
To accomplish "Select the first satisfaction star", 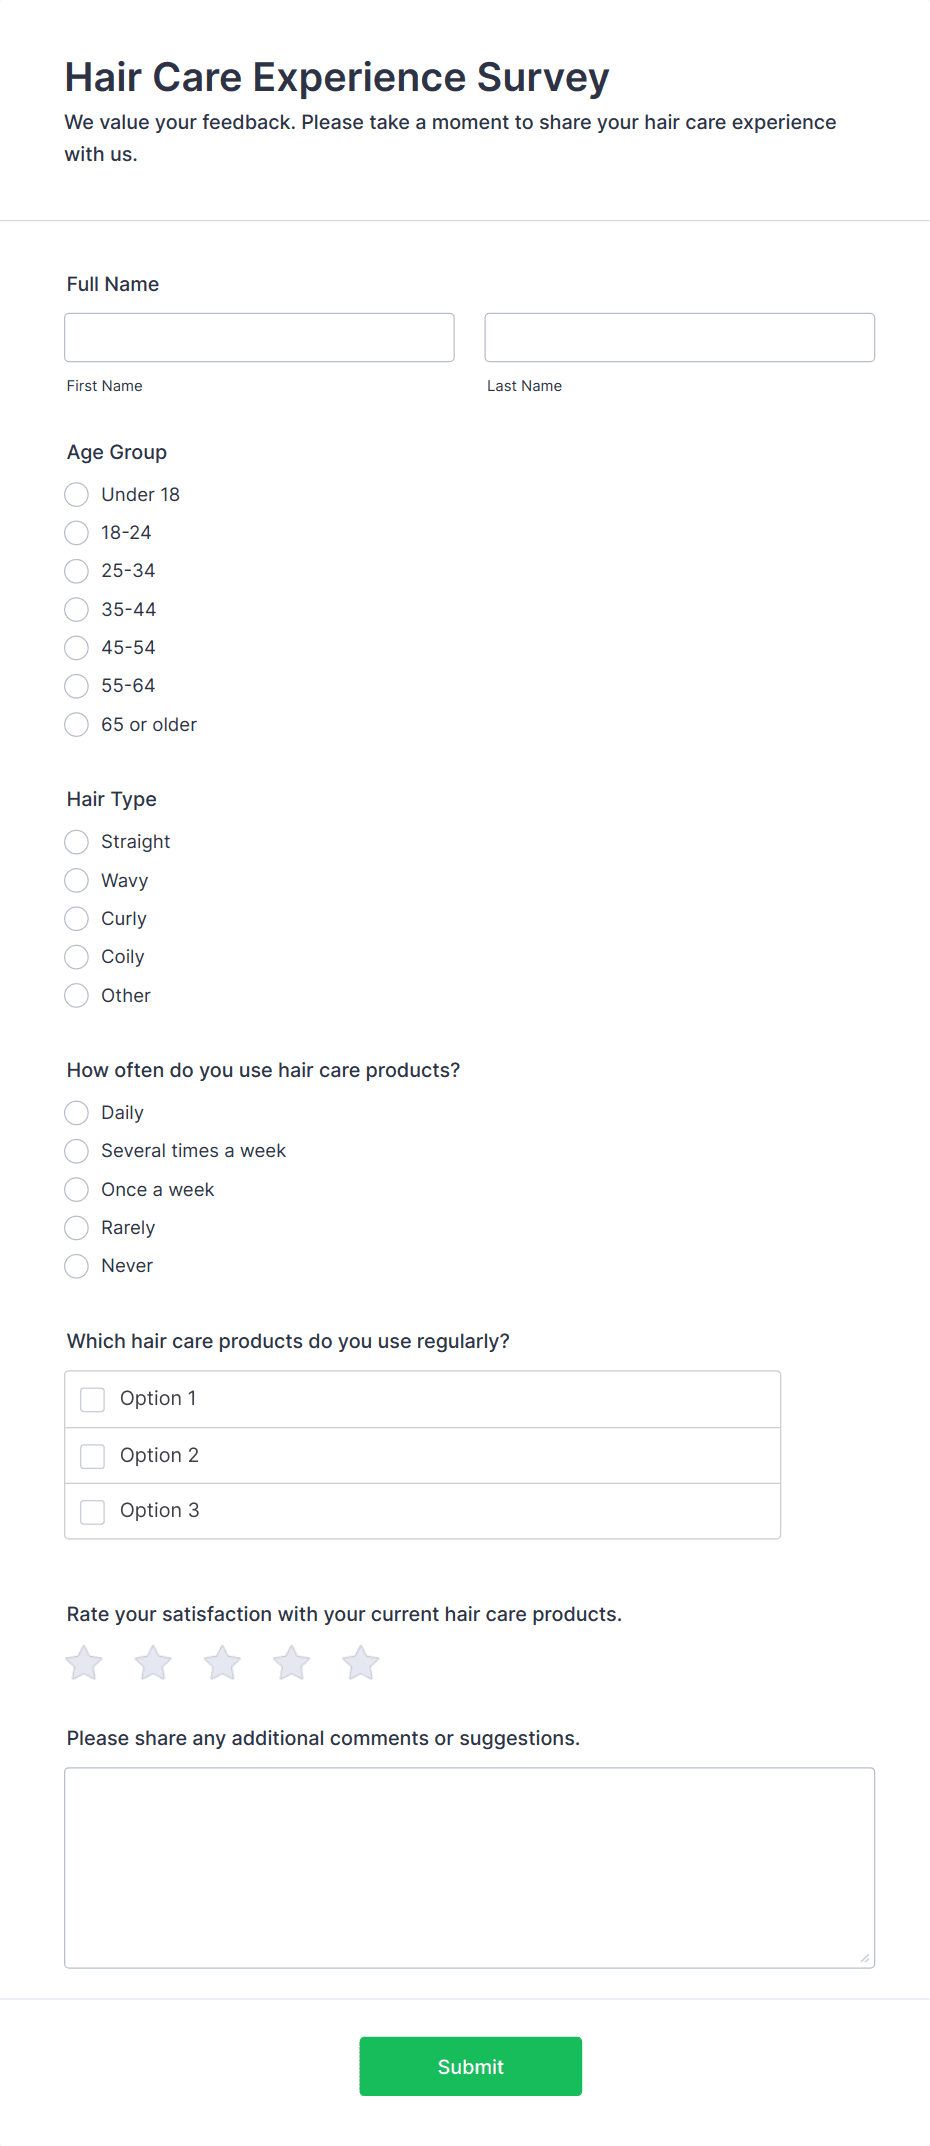I will [83, 1662].
